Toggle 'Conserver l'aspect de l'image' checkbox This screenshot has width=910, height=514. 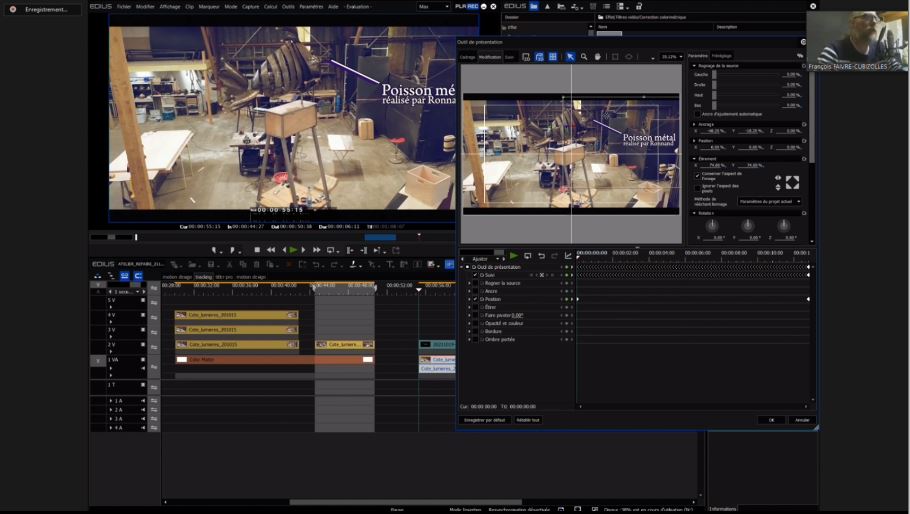click(x=697, y=175)
